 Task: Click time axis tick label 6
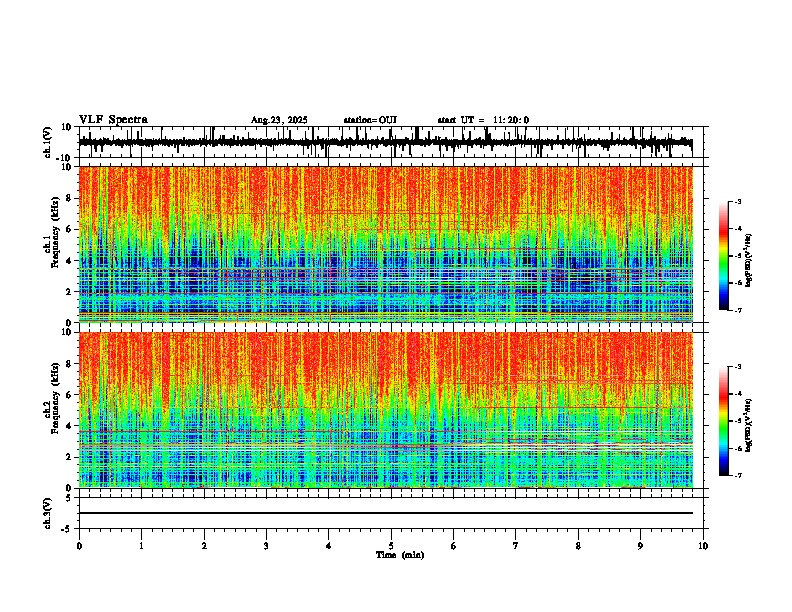[454, 546]
